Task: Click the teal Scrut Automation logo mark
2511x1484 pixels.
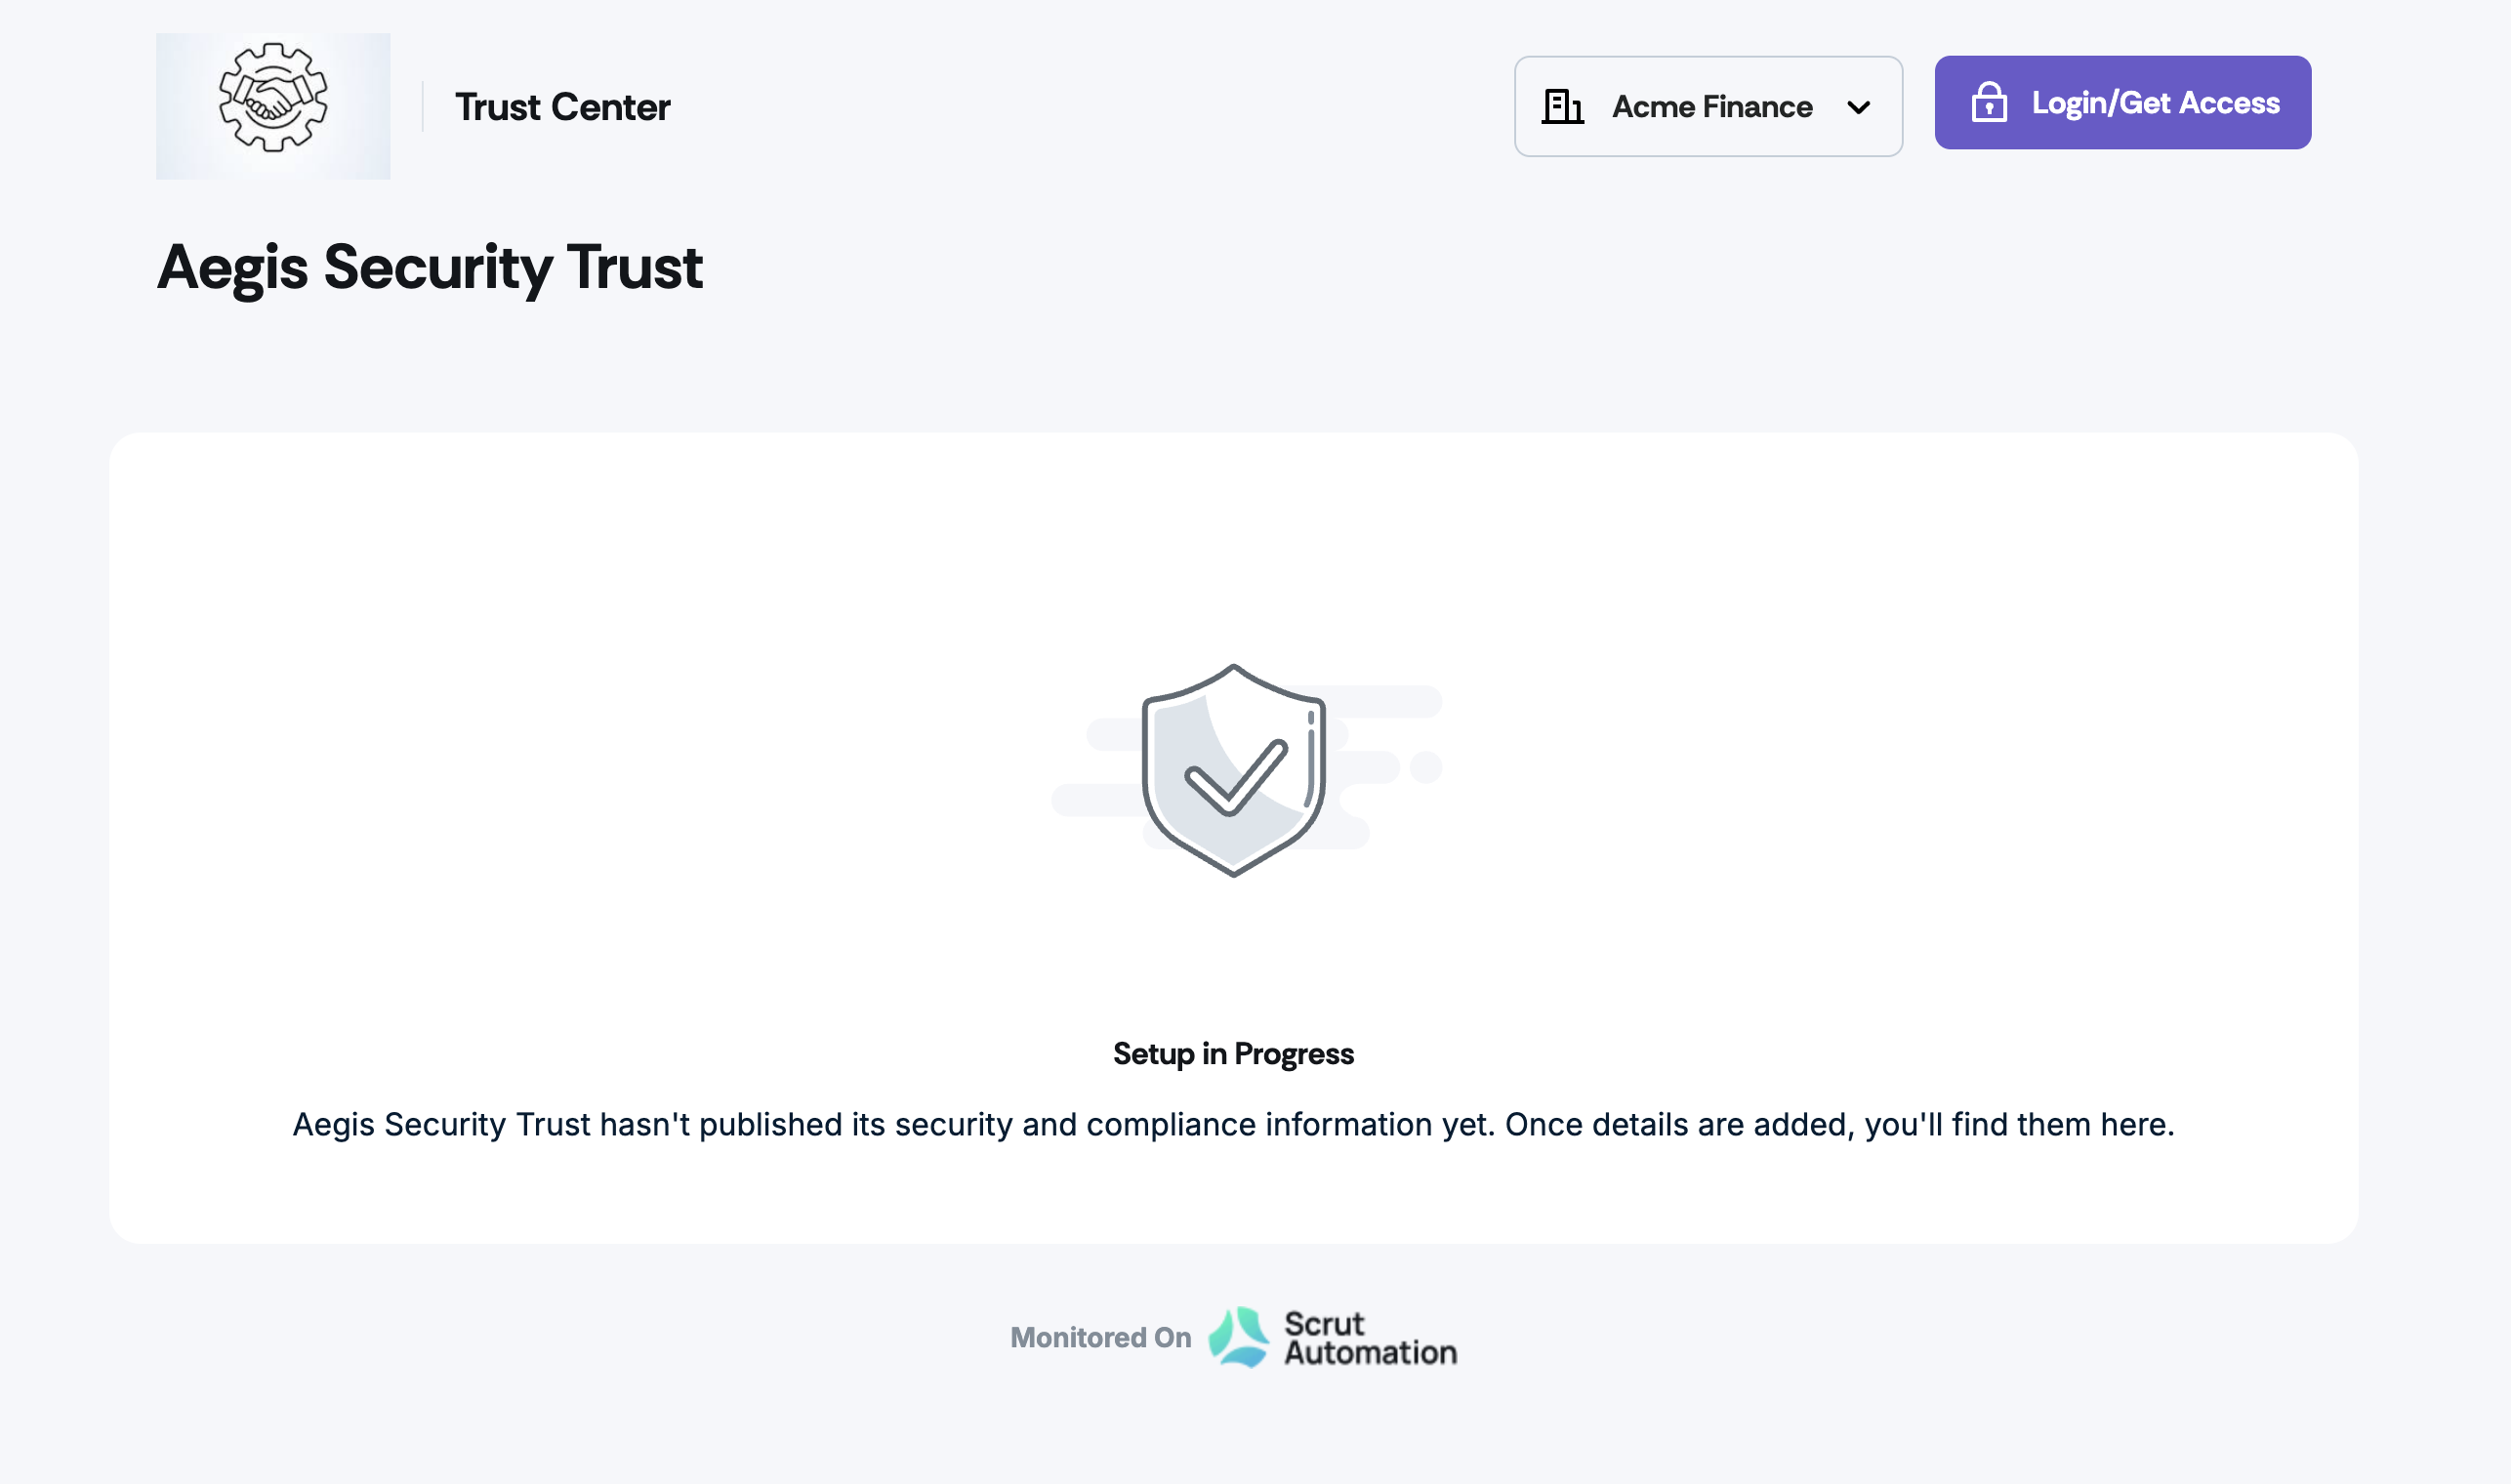Action: tap(1238, 1337)
